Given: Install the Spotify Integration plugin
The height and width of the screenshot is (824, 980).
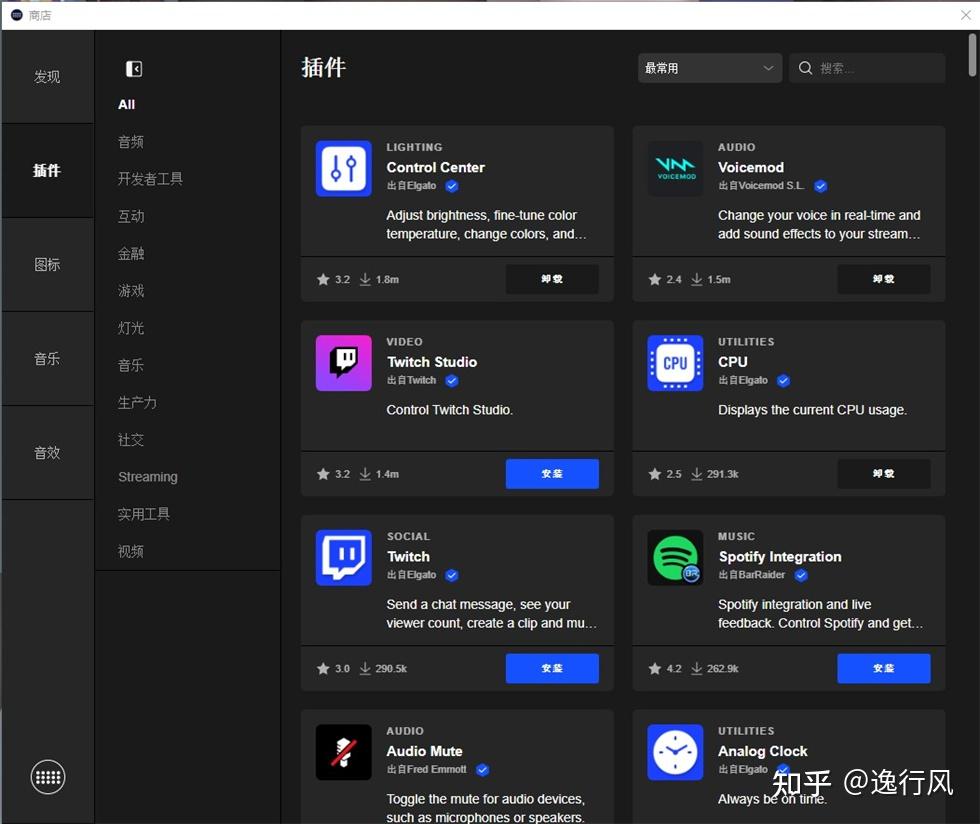Looking at the screenshot, I should pos(884,668).
